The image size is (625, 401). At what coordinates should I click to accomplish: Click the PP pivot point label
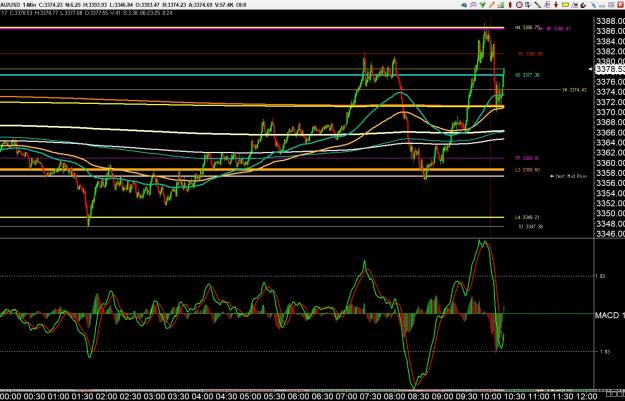(527, 158)
